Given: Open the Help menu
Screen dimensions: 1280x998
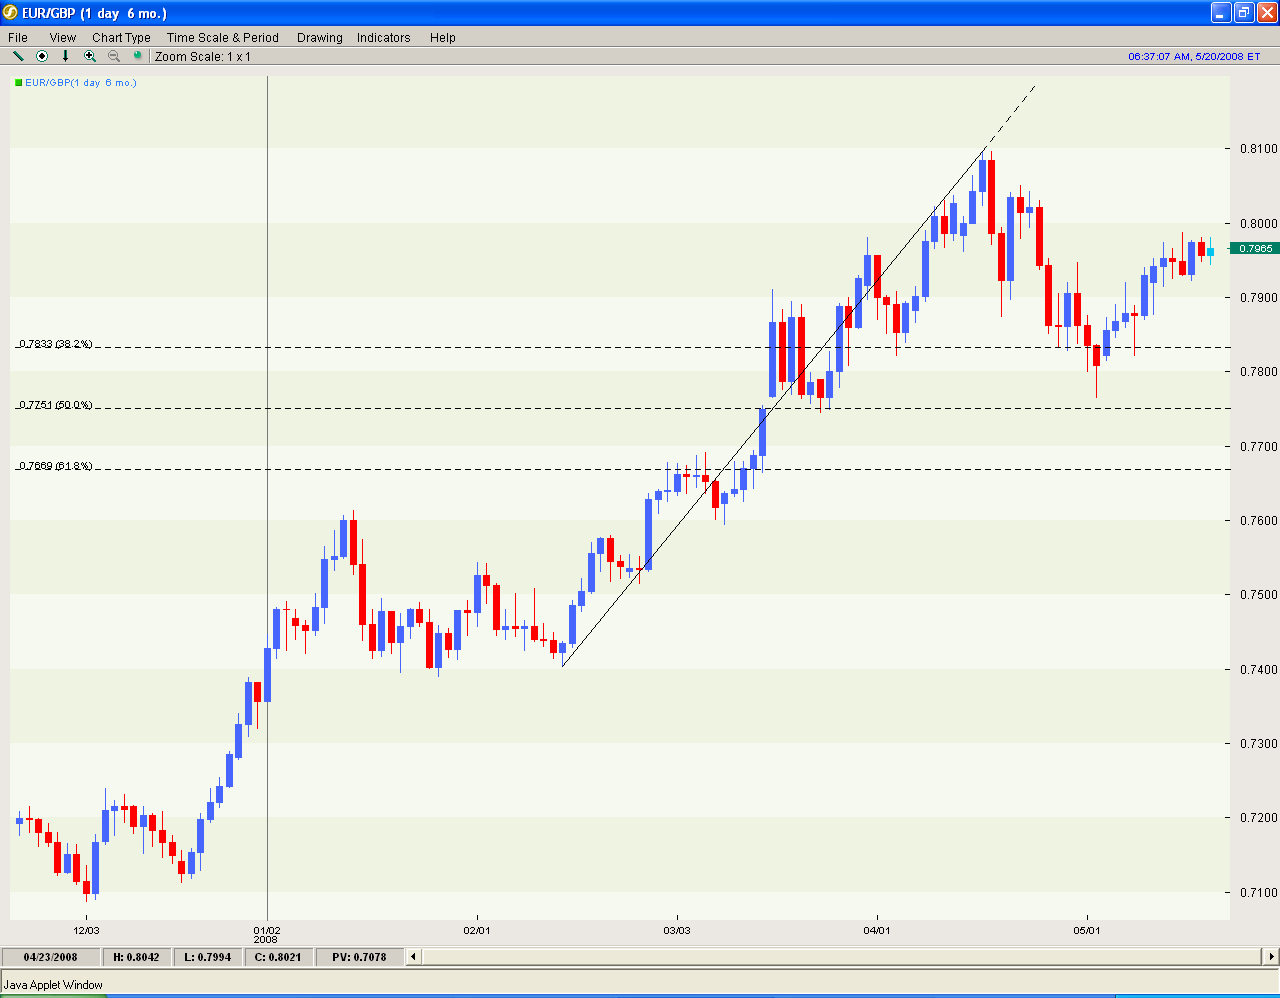Looking at the screenshot, I should click(x=443, y=38).
